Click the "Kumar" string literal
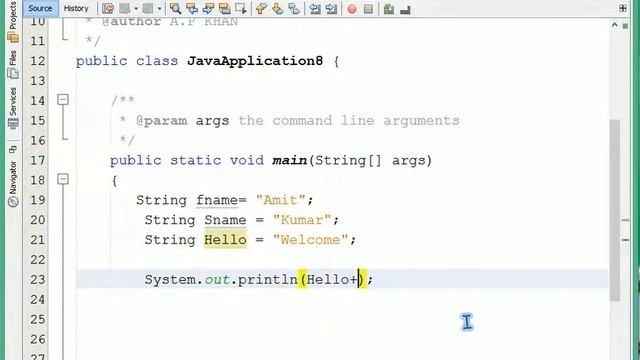 click(302, 220)
